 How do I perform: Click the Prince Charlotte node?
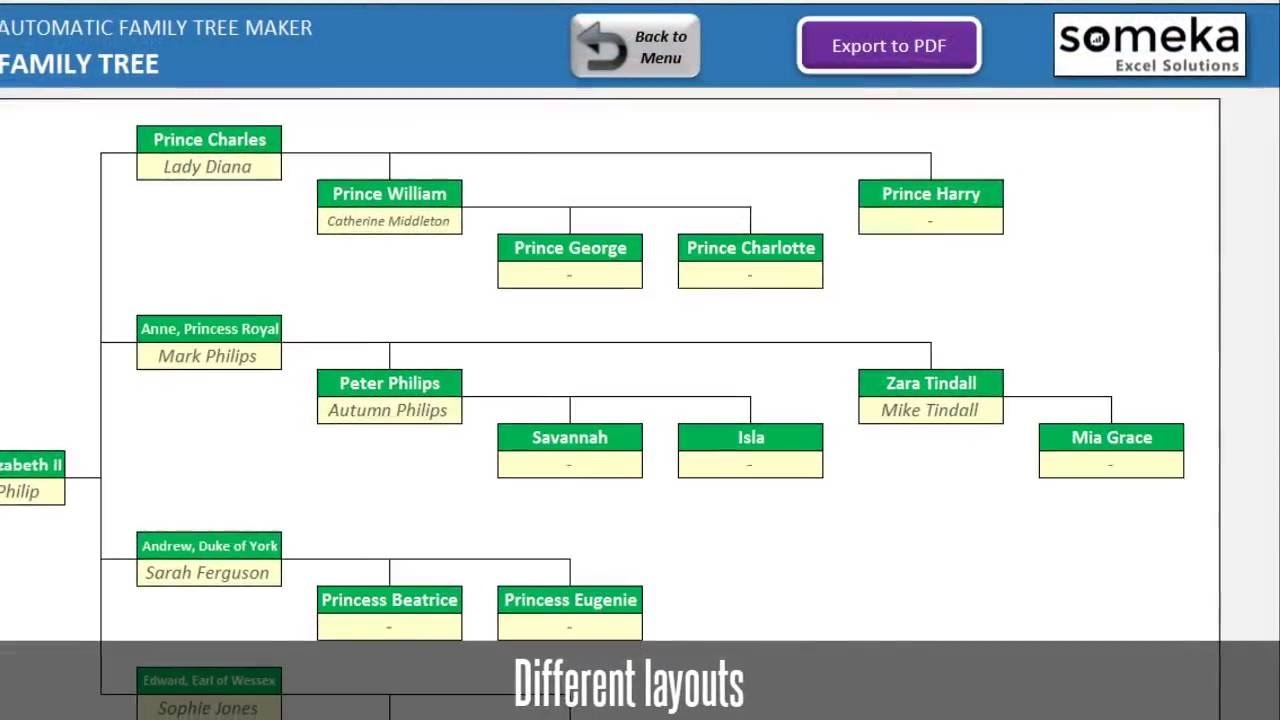tap(750, 247)
